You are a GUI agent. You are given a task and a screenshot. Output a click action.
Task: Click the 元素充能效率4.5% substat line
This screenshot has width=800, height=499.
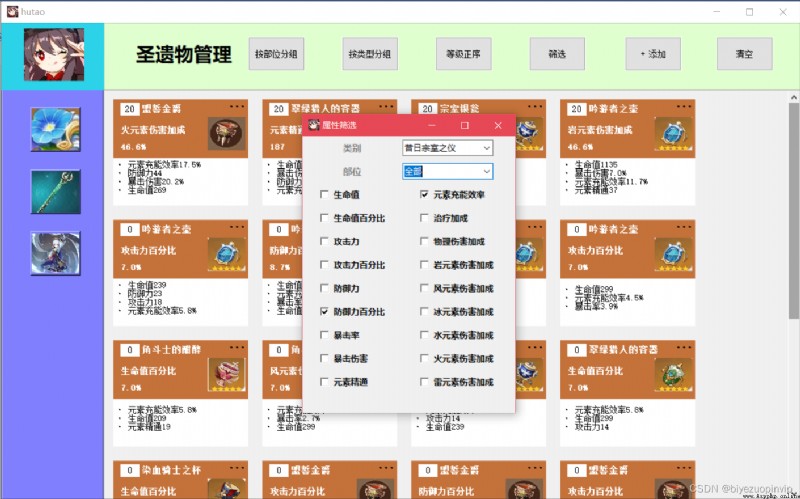609,297
